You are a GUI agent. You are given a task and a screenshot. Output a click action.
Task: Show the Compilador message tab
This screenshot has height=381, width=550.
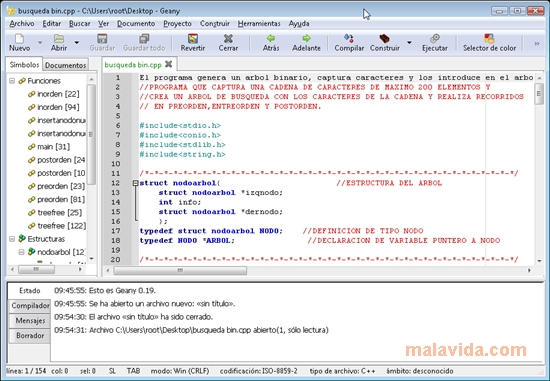[30, 306]
